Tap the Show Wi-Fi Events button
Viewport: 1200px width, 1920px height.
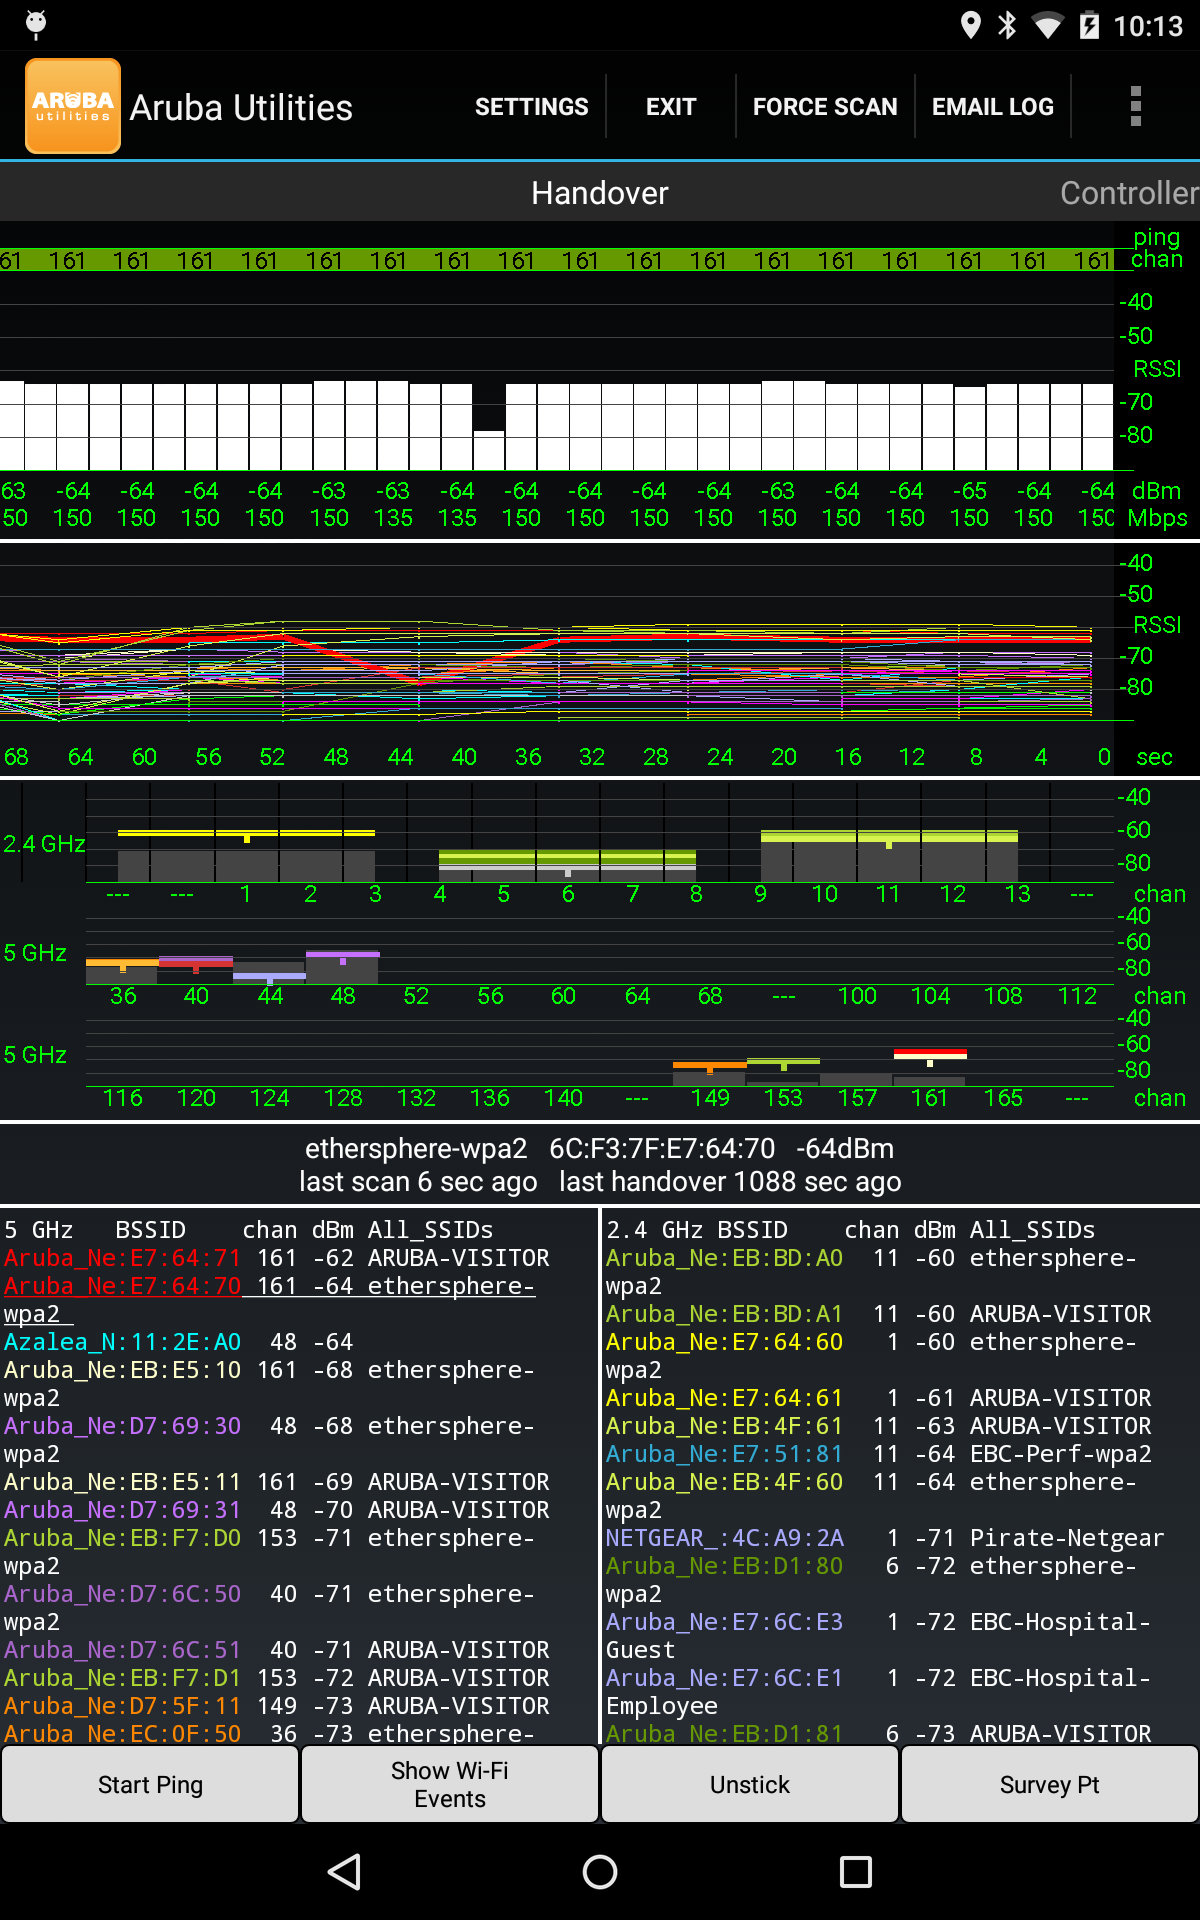(x=450, y=1784)
